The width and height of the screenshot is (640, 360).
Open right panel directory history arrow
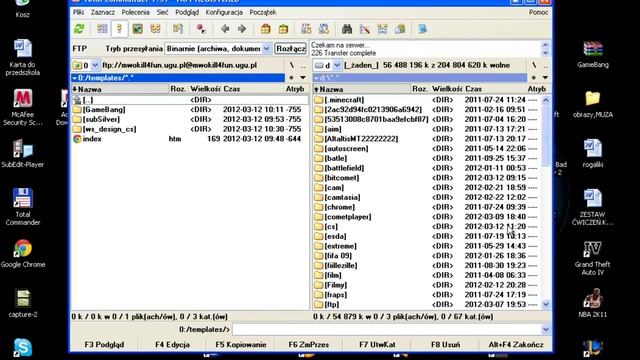(545, 78)
